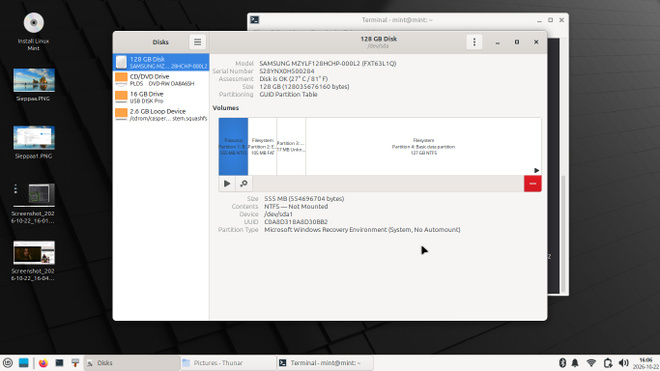Maximize the Disks window
Screen dimensions: 660x371
coord(517,42)
